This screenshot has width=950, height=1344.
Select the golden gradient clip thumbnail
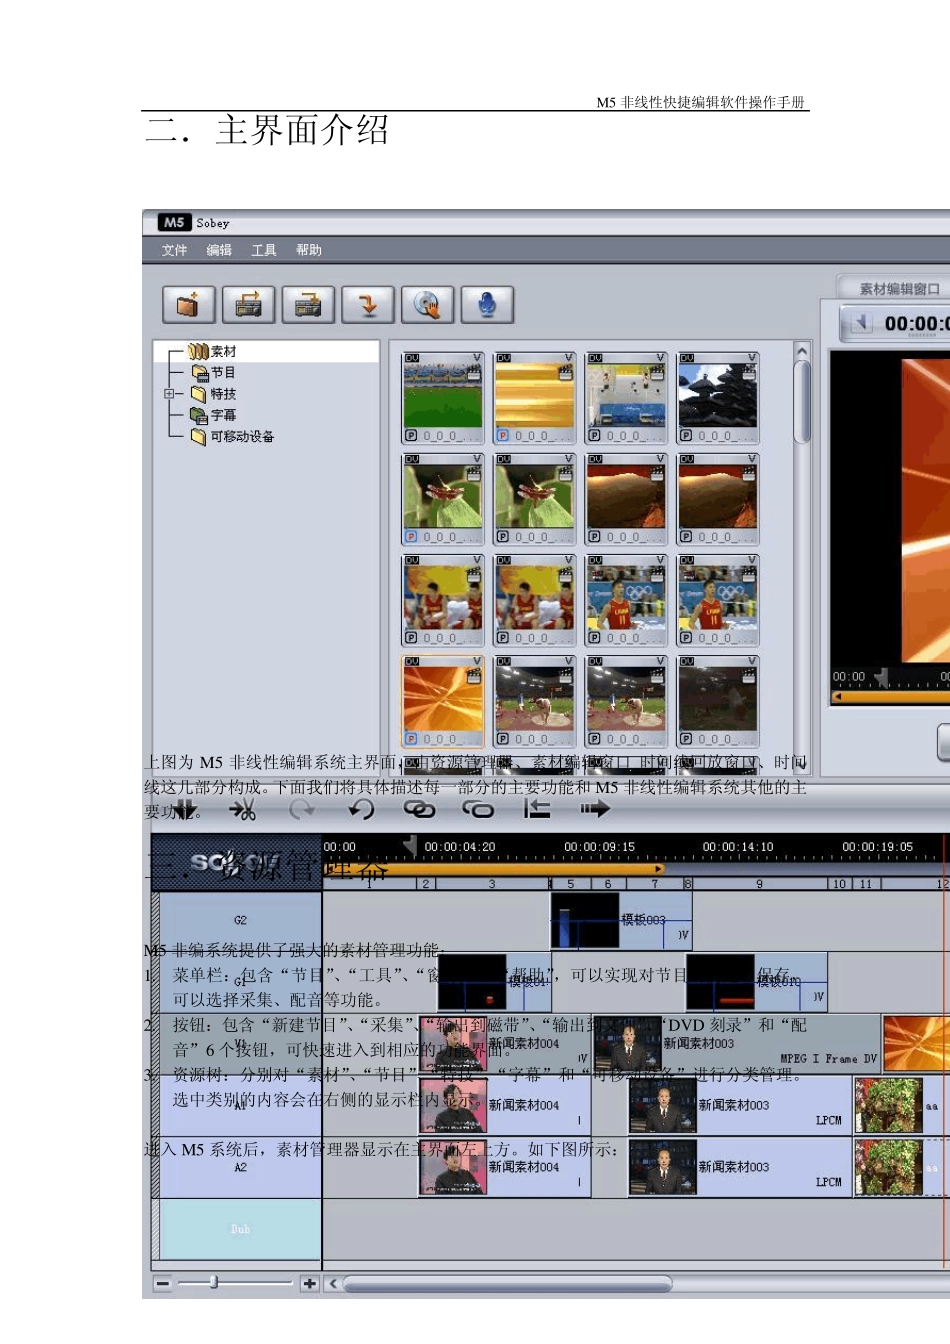coord(535,397)
